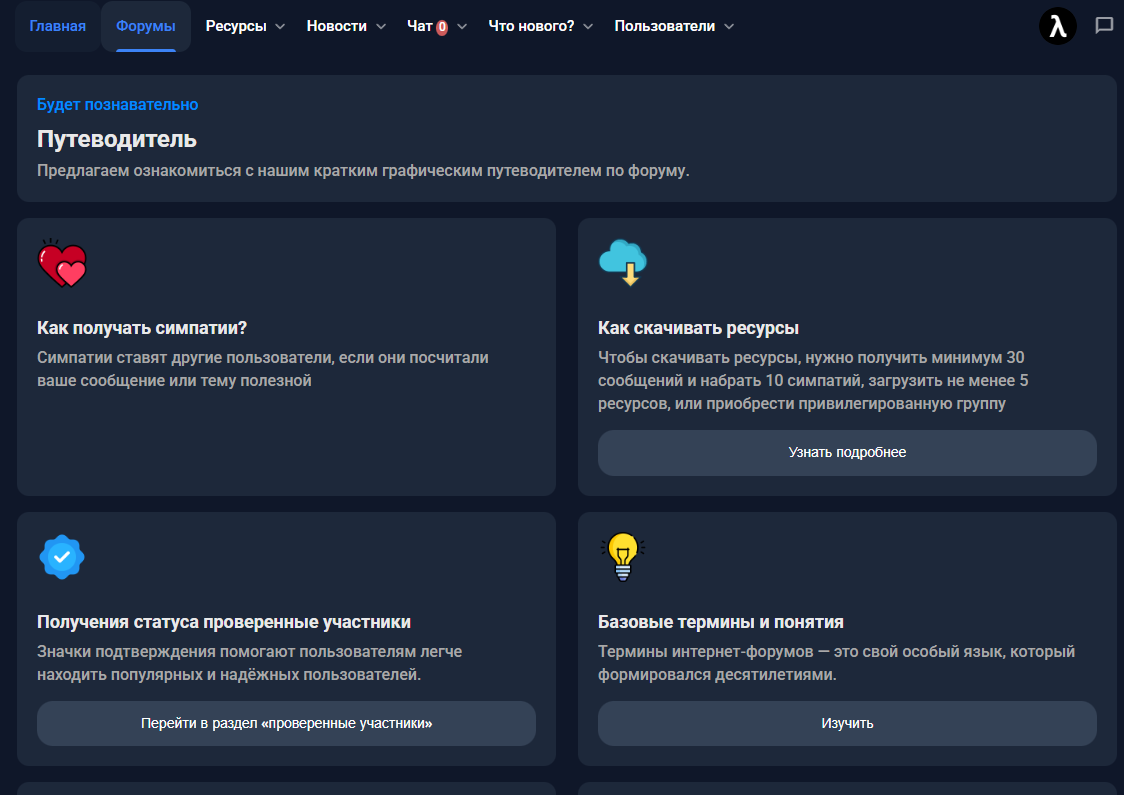The width and height of the screenshot is (1124, 795).
Task: Open the chat bubble messages icon
Action: pyautogui.click(x=1104, y=26)
